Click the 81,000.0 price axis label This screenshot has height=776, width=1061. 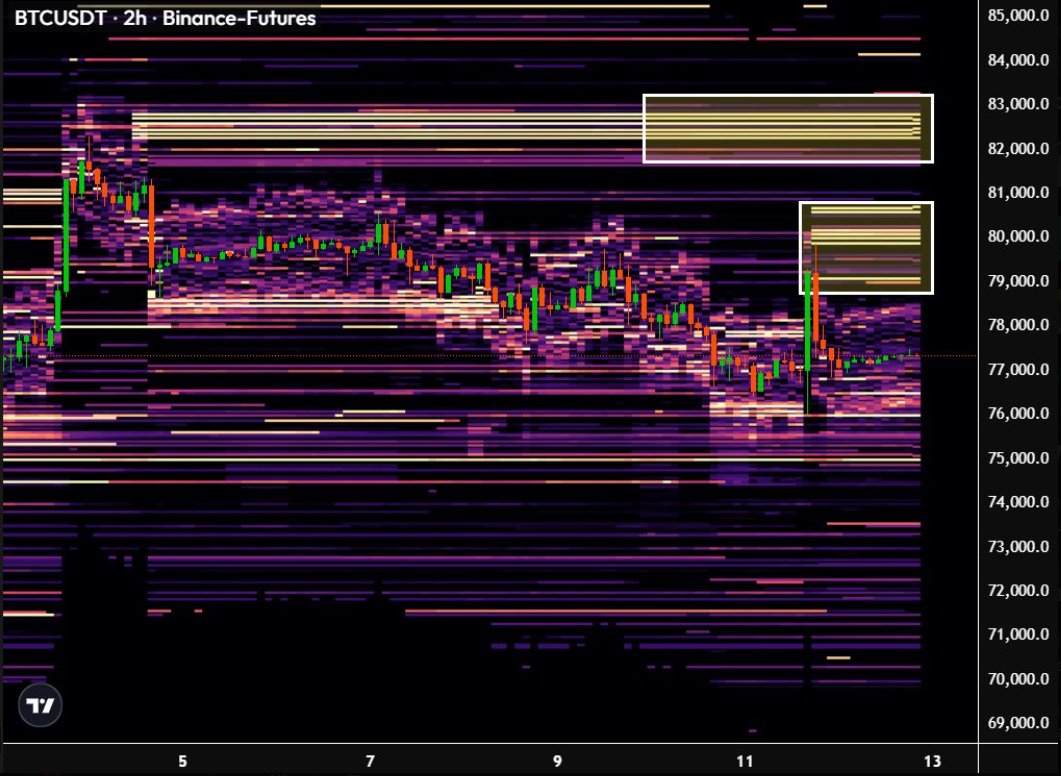(1018, 193)
